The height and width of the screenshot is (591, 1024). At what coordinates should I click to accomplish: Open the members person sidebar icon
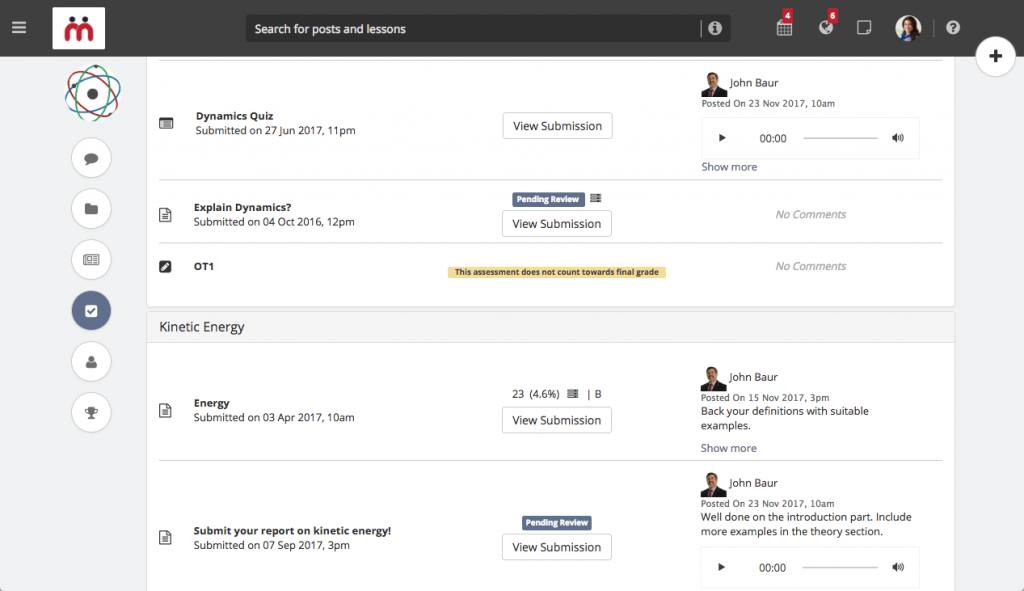(91, 361)
